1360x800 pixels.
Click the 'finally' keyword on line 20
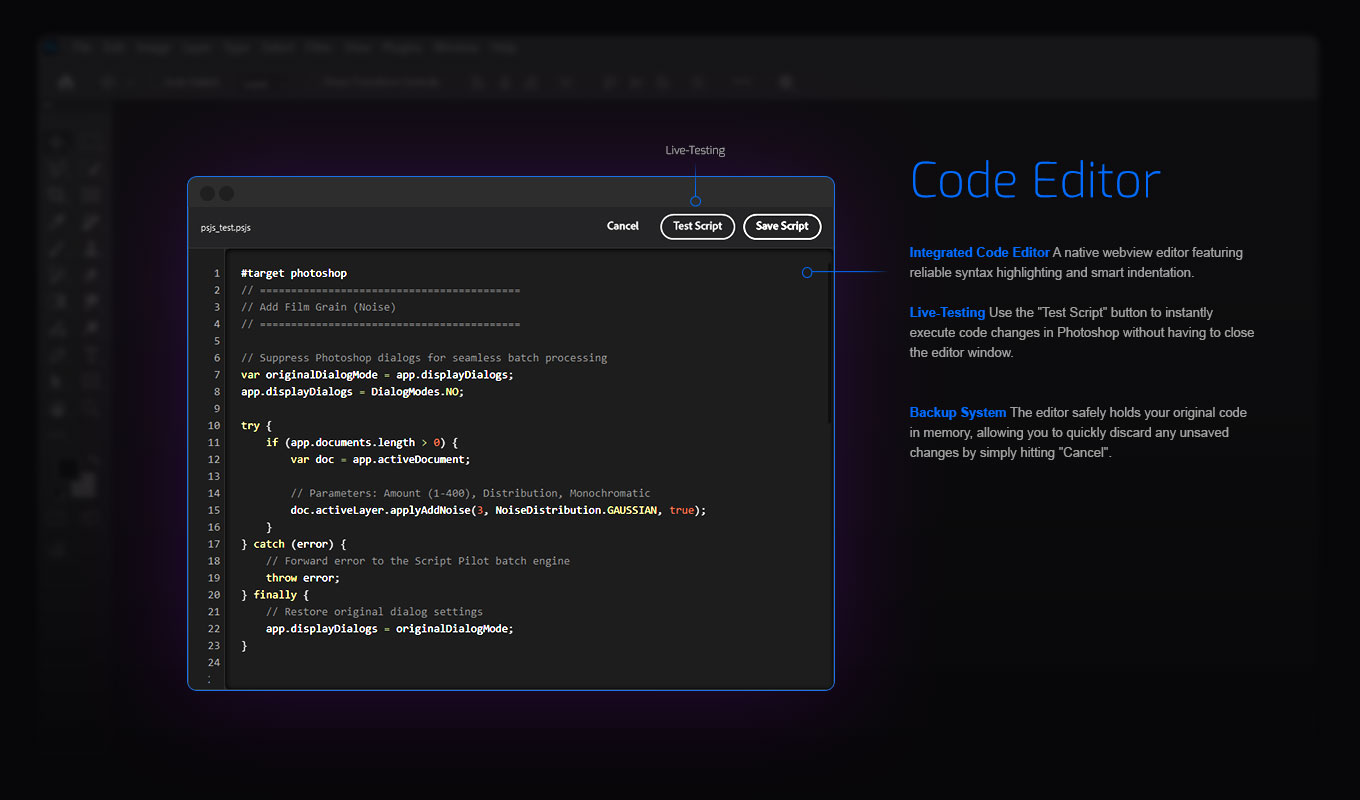tap(275, 595)
